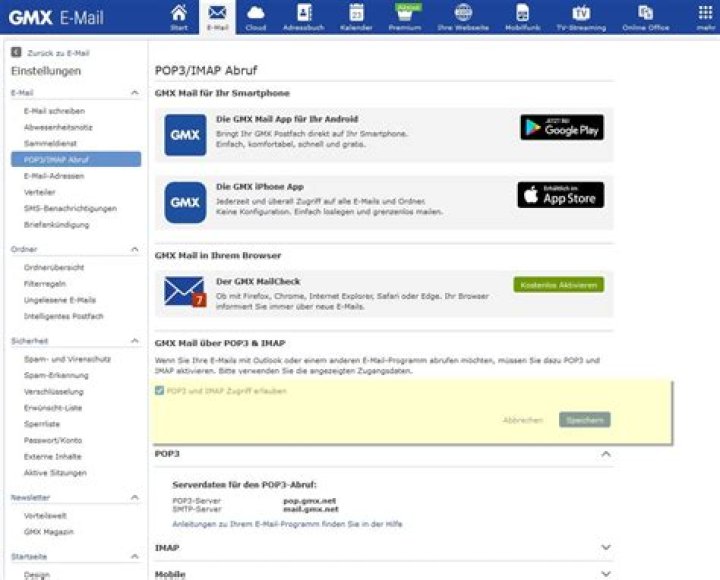Image resolution: width=720 pixels, height=580 pixels.
Task: Open the Kalender icon
Action: (x=356, y=13)
